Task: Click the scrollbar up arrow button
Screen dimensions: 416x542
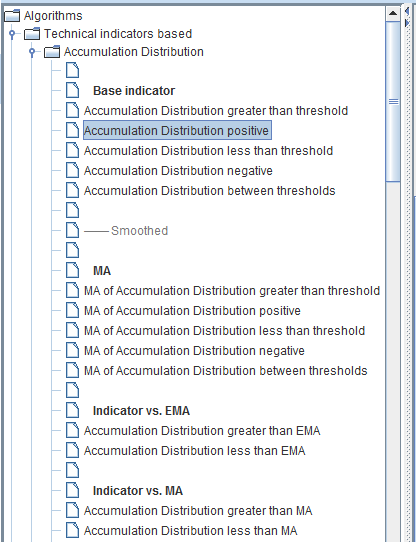Action: [393, 13]
